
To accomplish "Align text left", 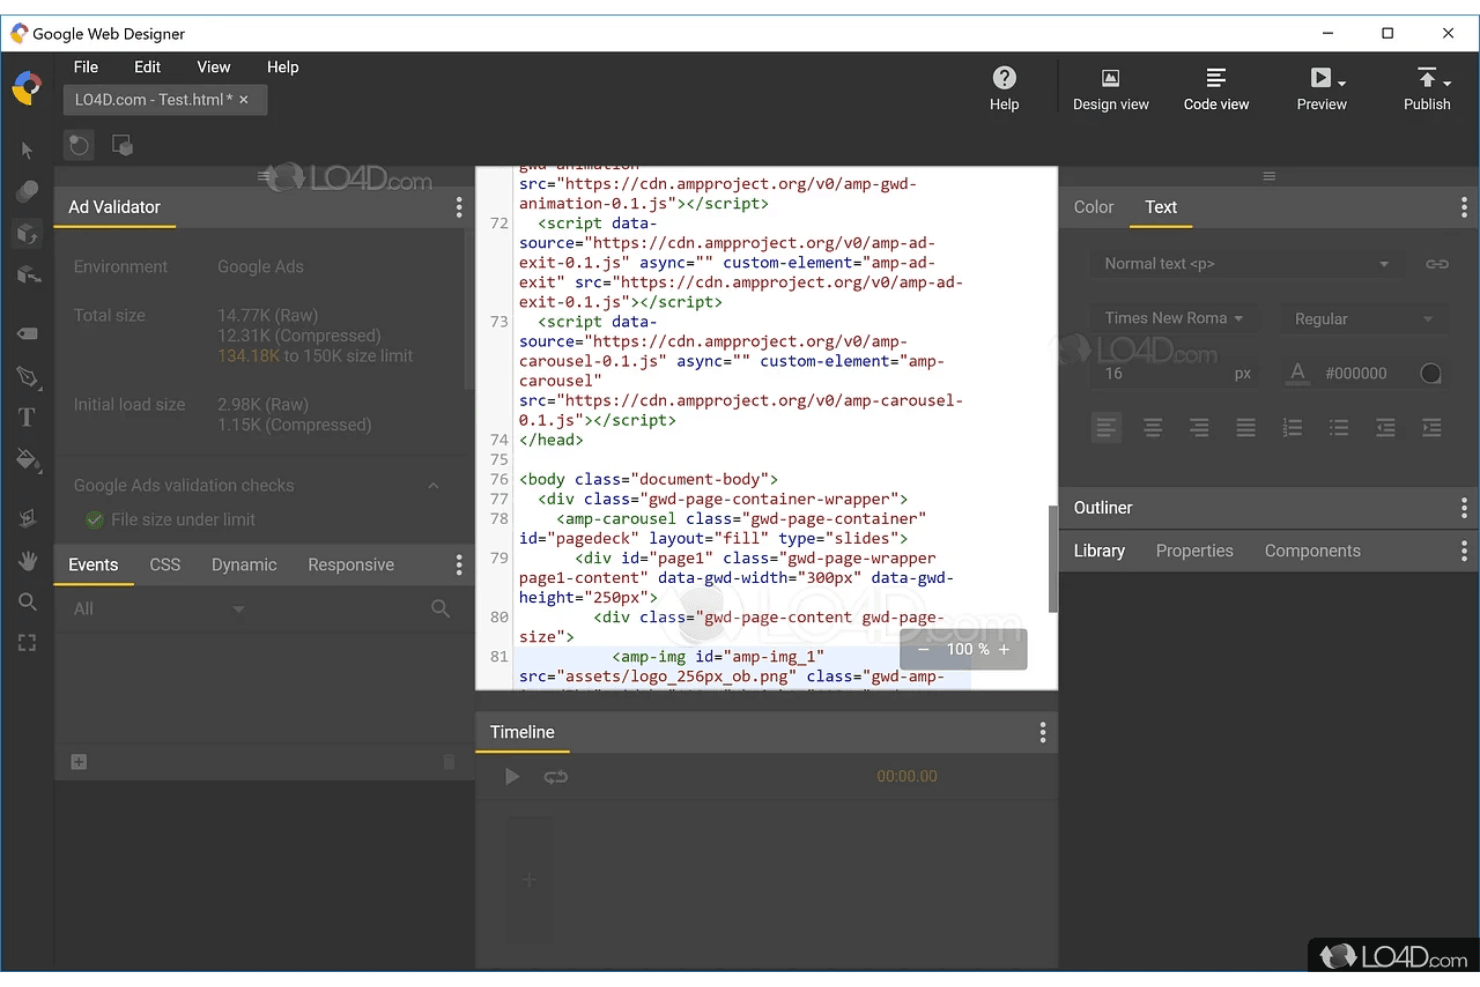I will click(x=1106, y=428).
